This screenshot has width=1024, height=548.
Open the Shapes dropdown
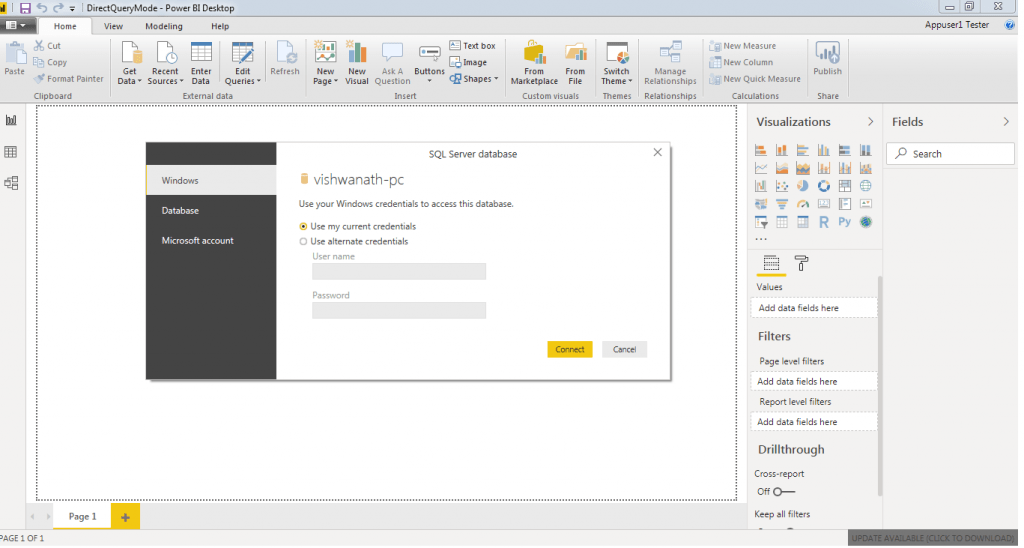(474, 79)
